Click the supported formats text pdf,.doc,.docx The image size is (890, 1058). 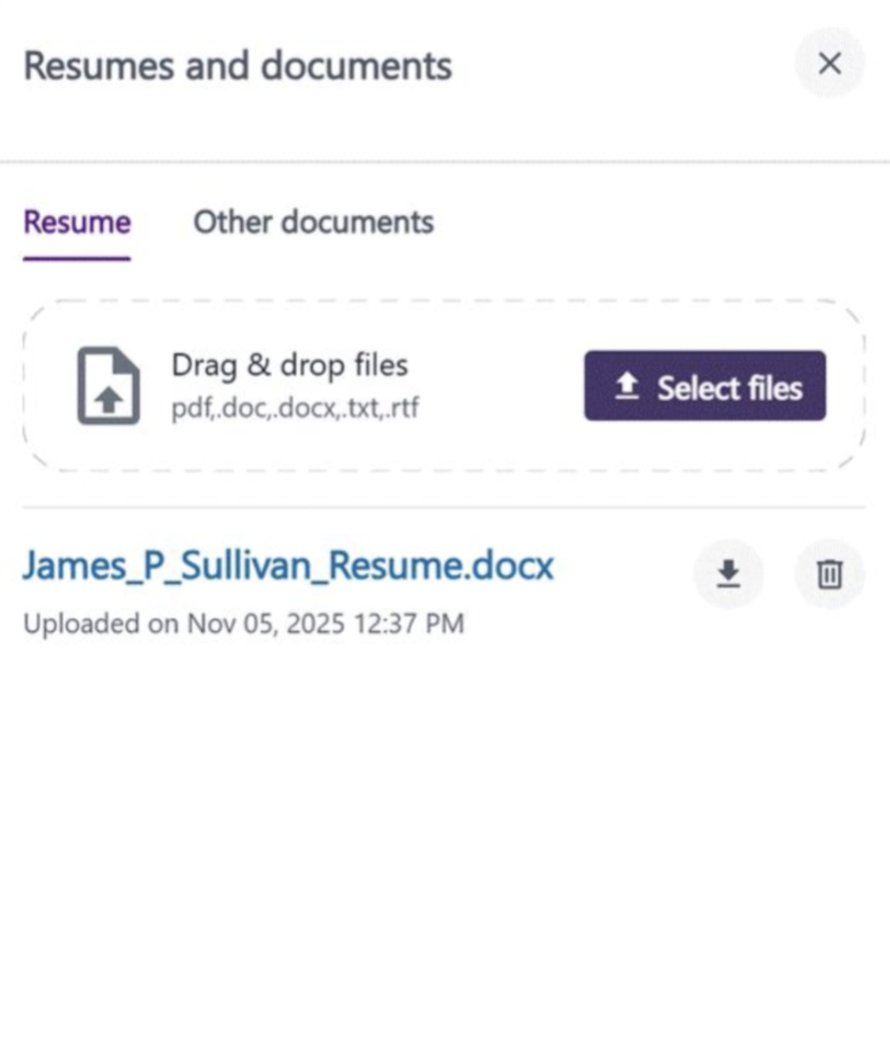[x=295, y=409]
